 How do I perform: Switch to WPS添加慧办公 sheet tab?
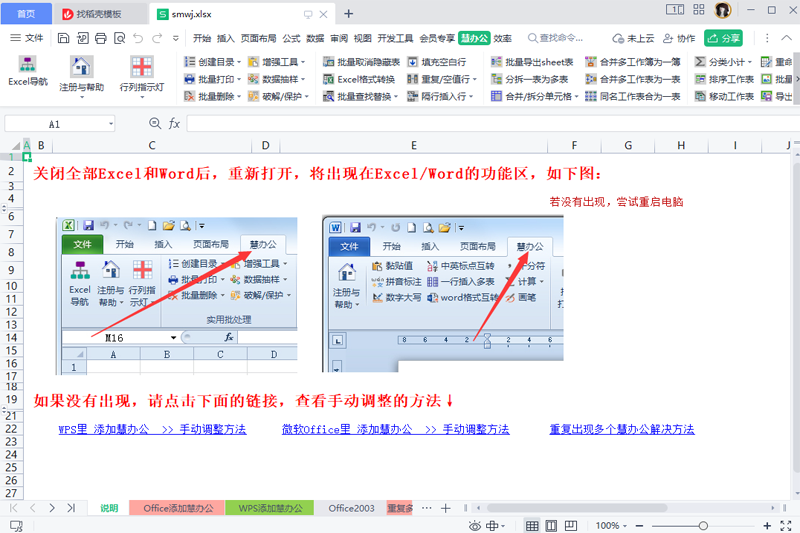click(270, 508)
